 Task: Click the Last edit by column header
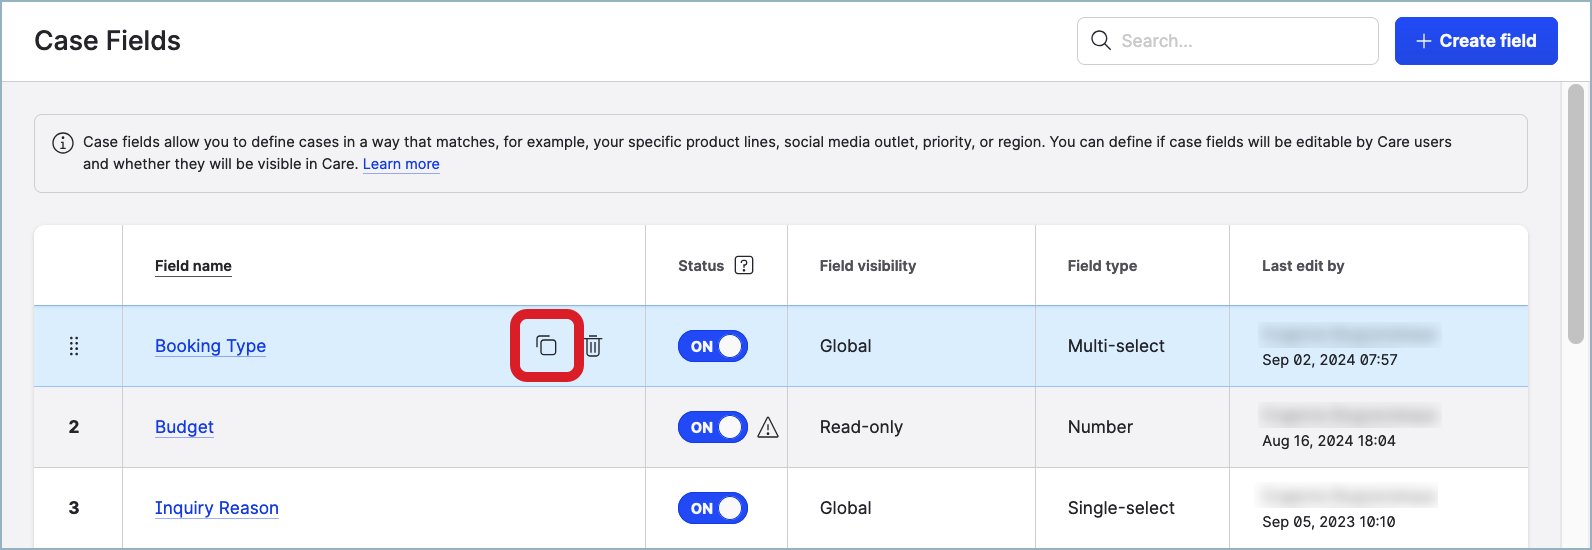coord(1302,266)
